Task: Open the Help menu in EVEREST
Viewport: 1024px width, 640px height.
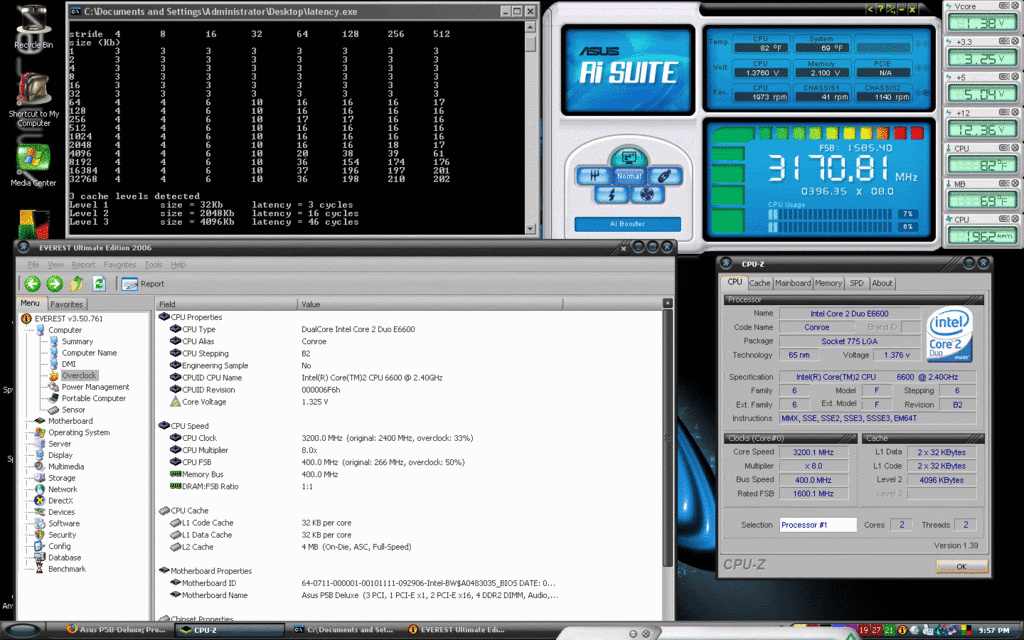Action: [x=178, y=264]
